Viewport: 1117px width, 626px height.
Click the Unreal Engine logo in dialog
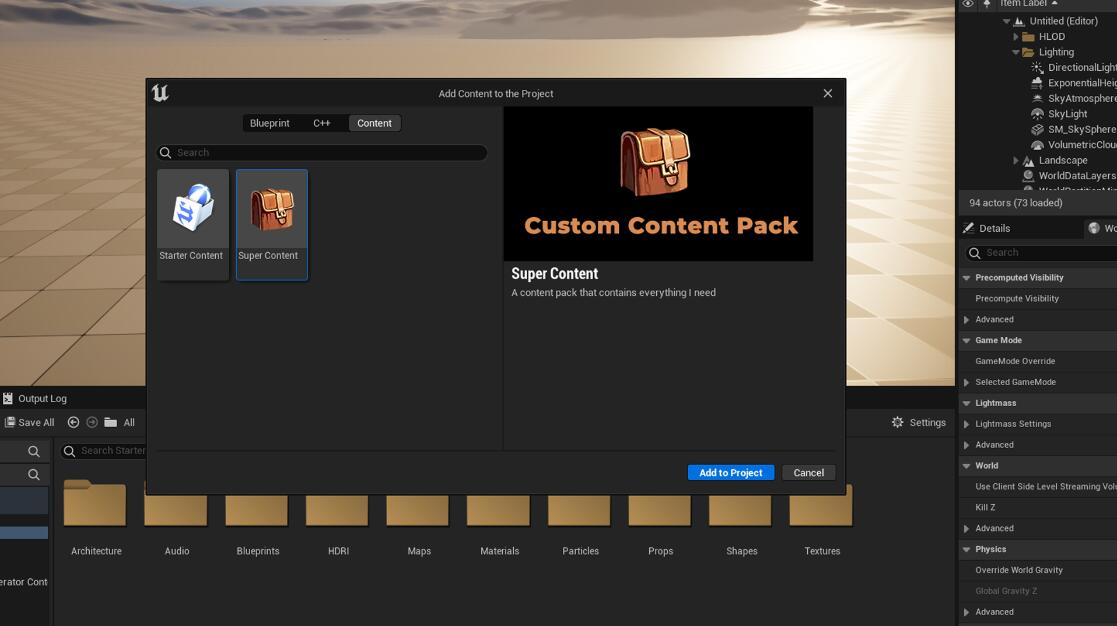click(x=160, y=93)
